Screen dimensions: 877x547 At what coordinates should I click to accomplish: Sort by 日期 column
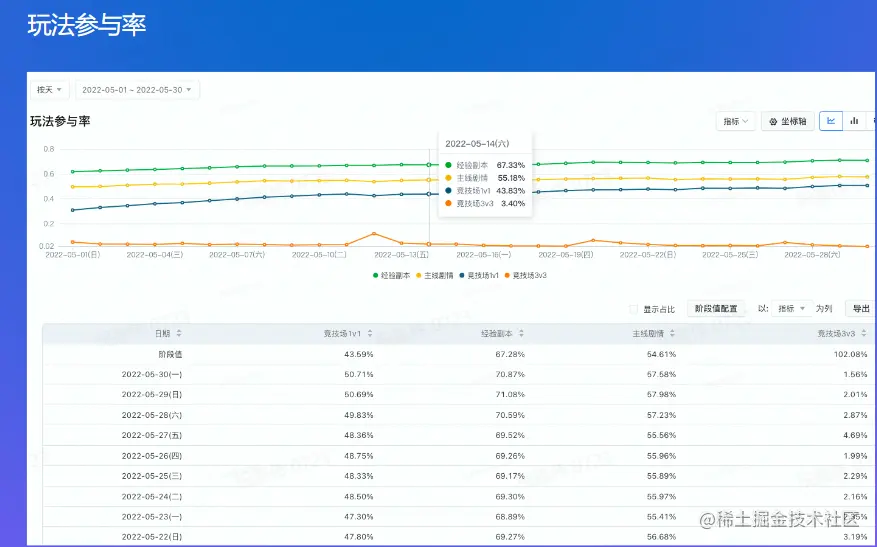pos(179,333)
